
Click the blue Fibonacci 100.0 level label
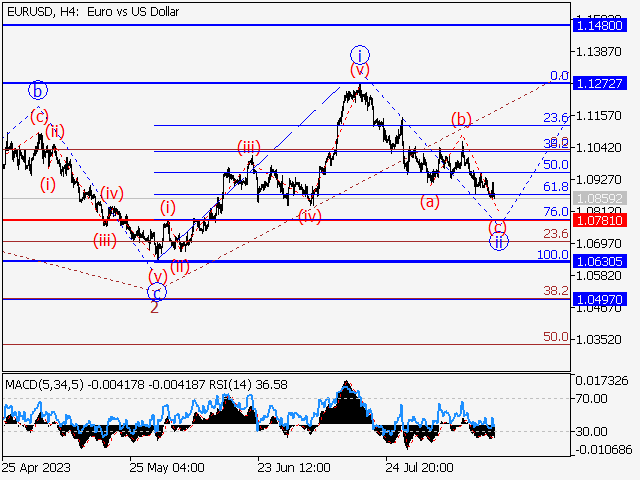tap(553, 255)
